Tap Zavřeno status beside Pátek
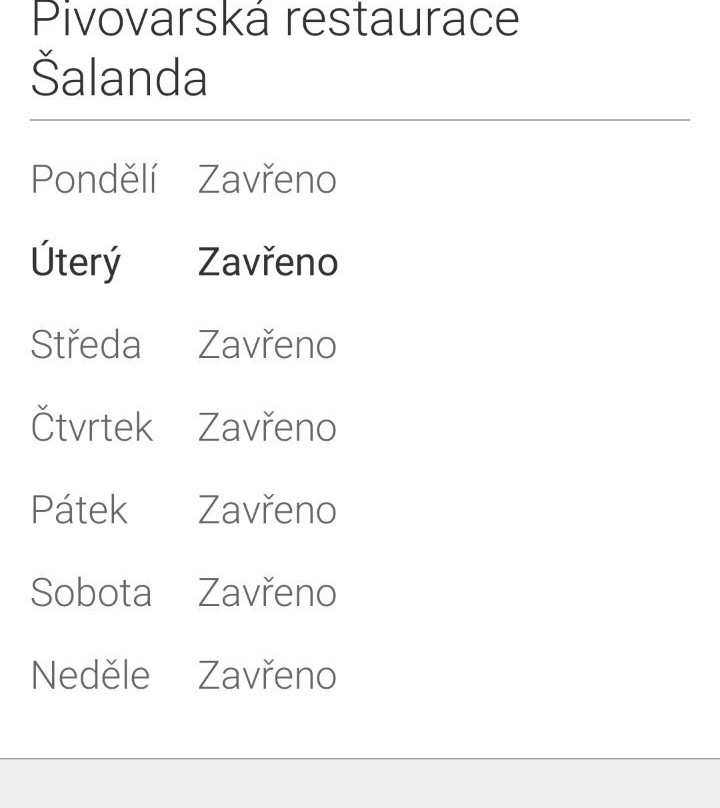This screenshot has height=808, width=720. [x=267, y=510]
